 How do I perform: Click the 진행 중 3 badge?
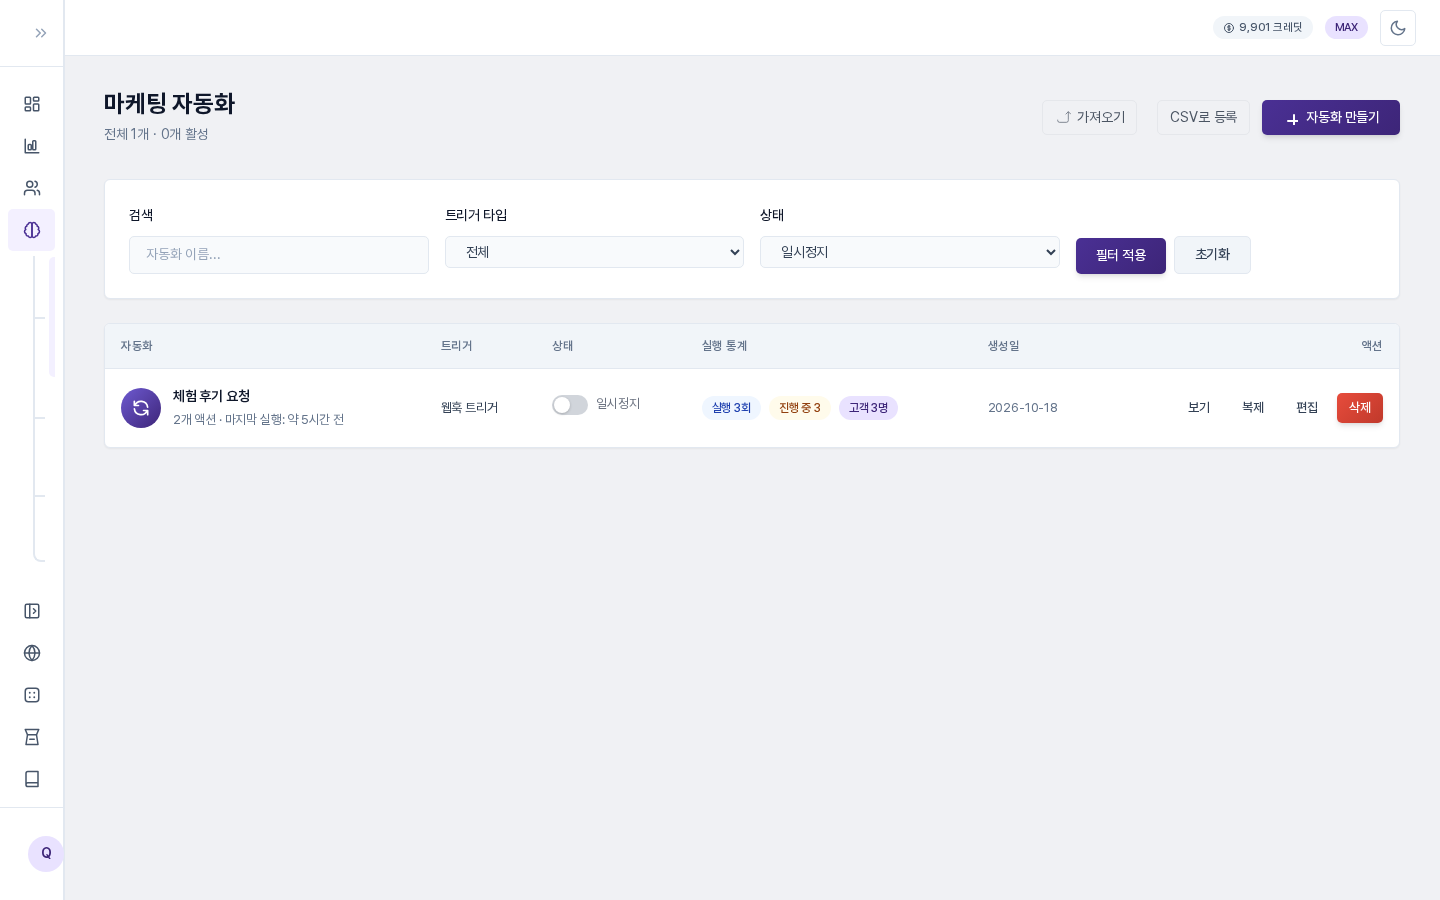pos(800,408)
